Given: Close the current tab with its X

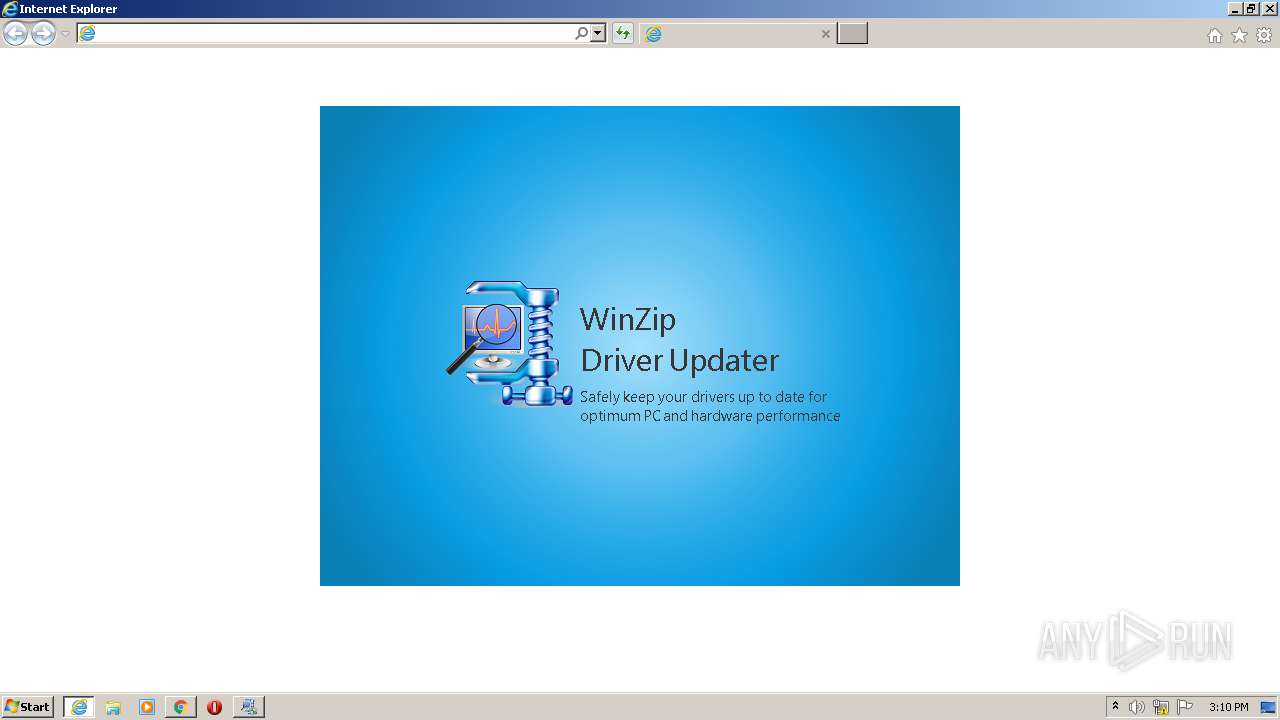Looking at the screenshot, I should point(826,34).
